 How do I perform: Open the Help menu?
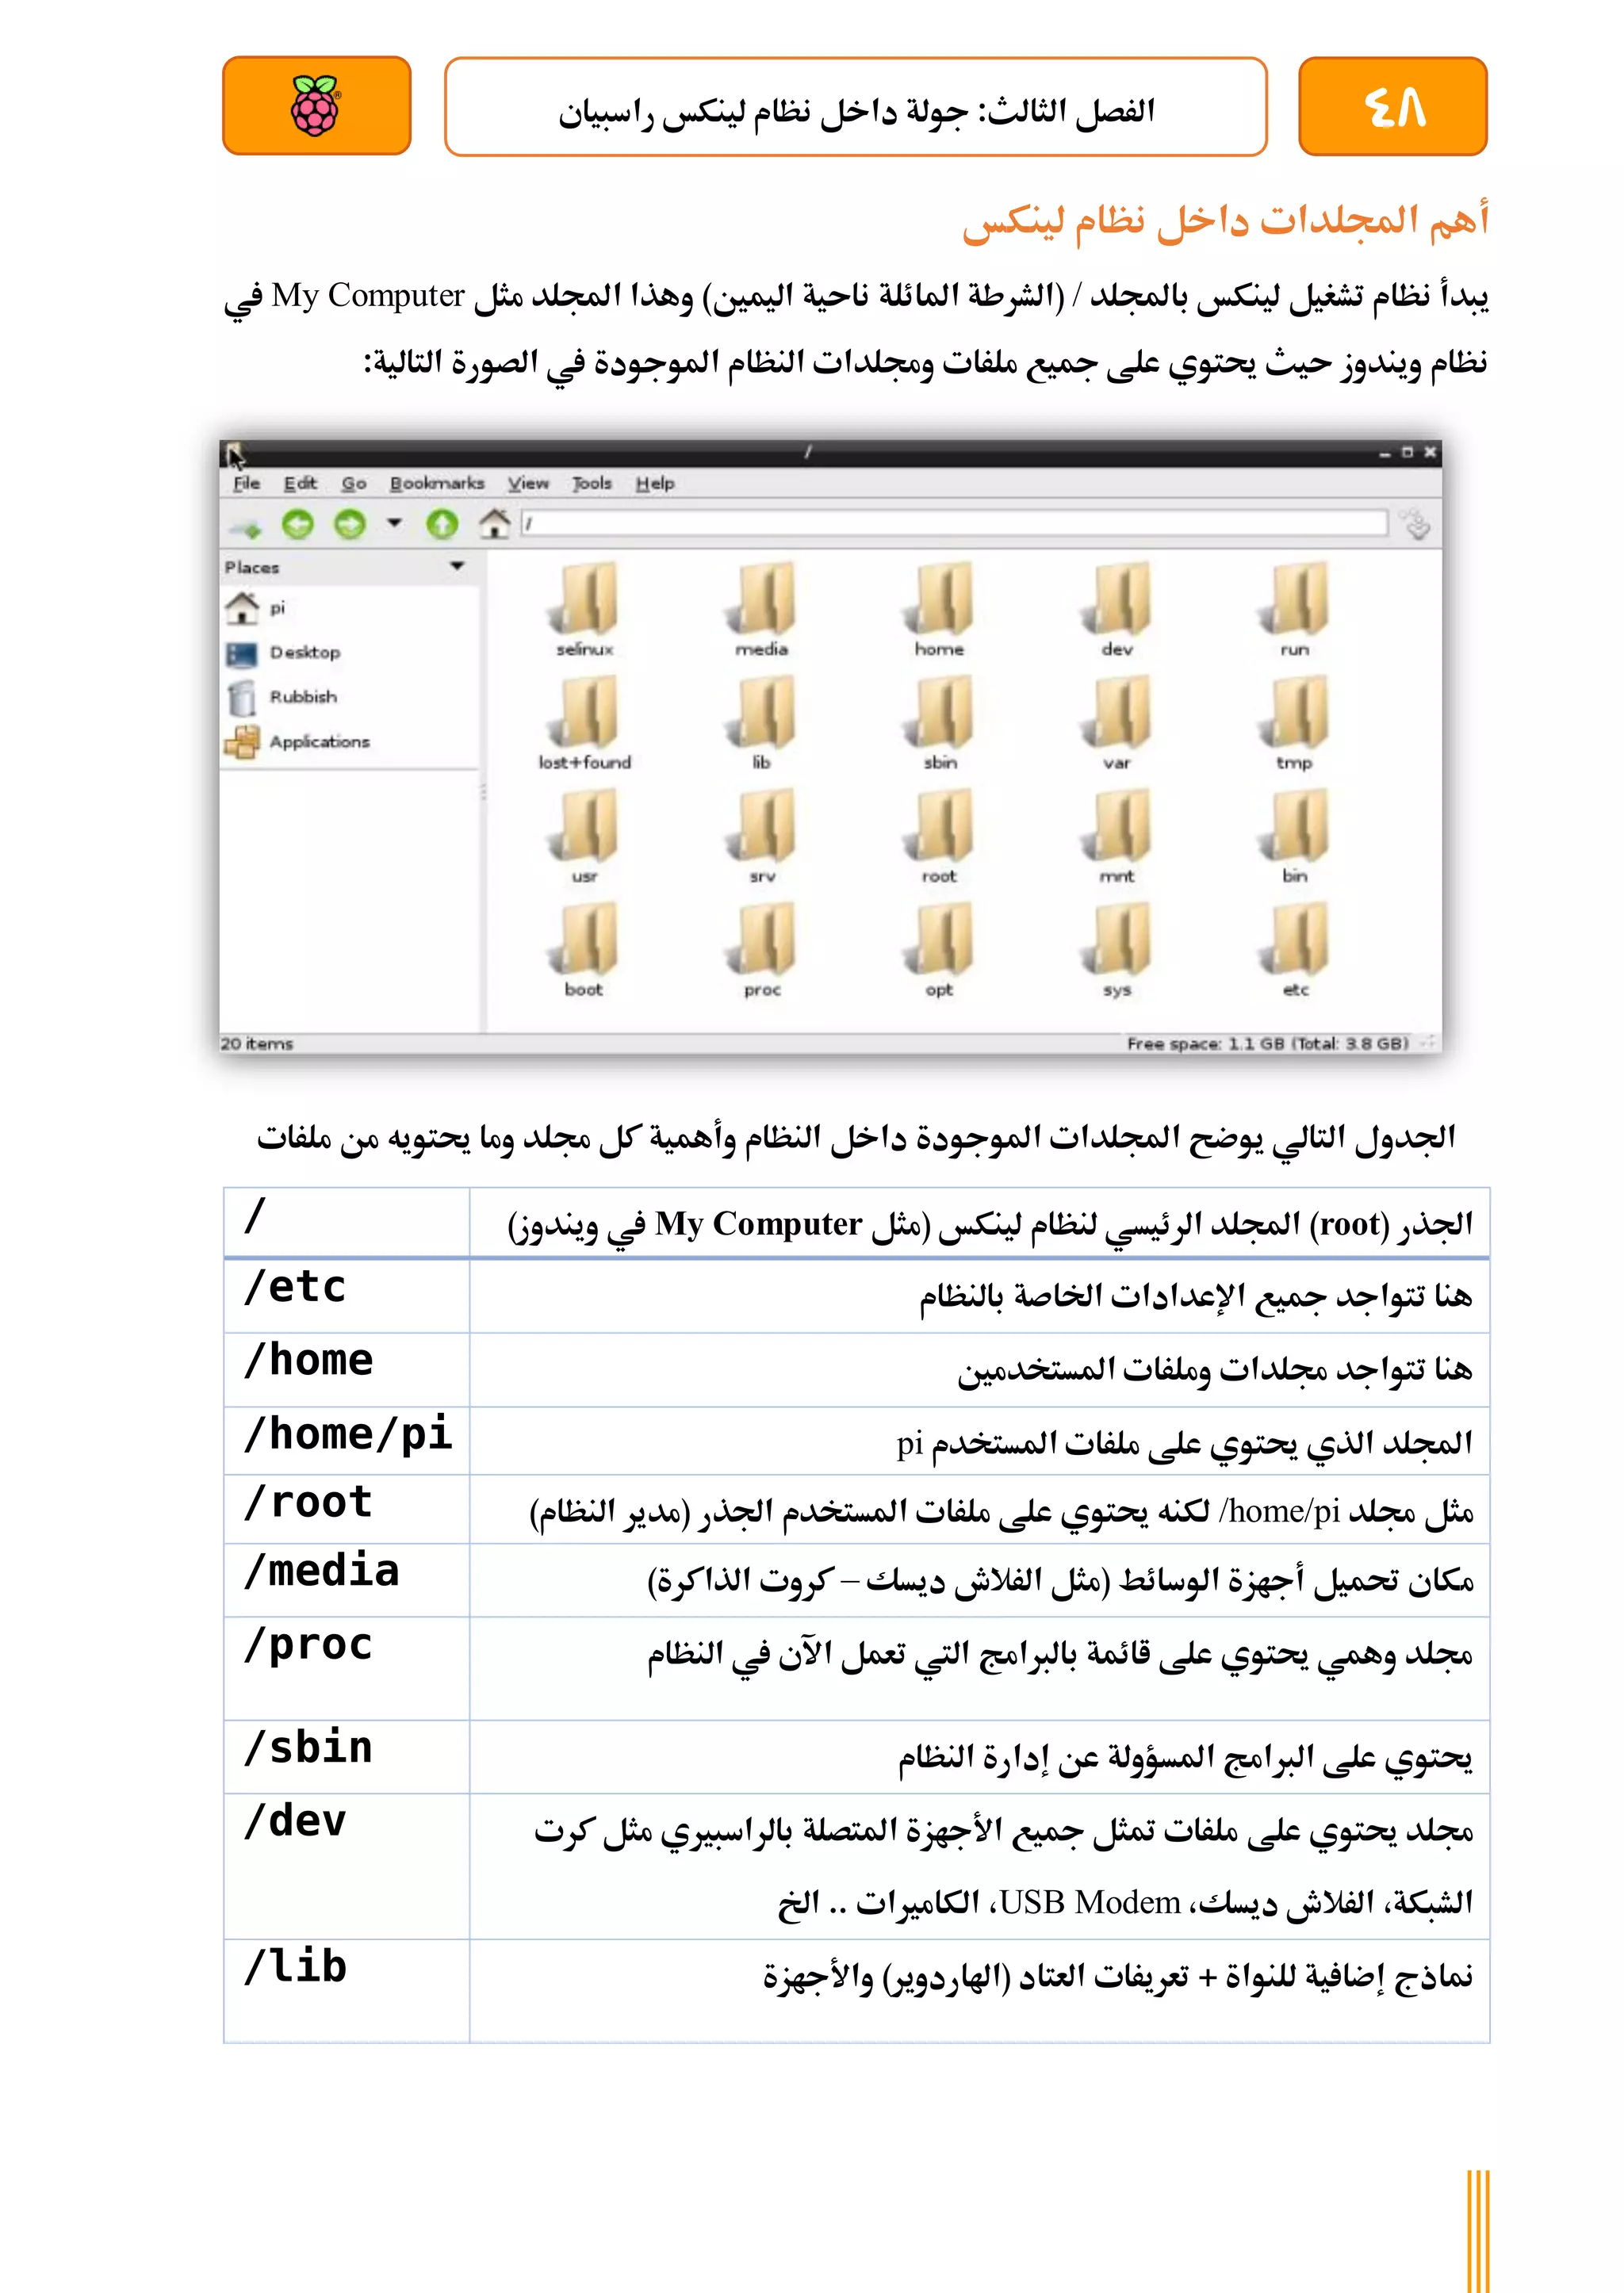point(655,483)
